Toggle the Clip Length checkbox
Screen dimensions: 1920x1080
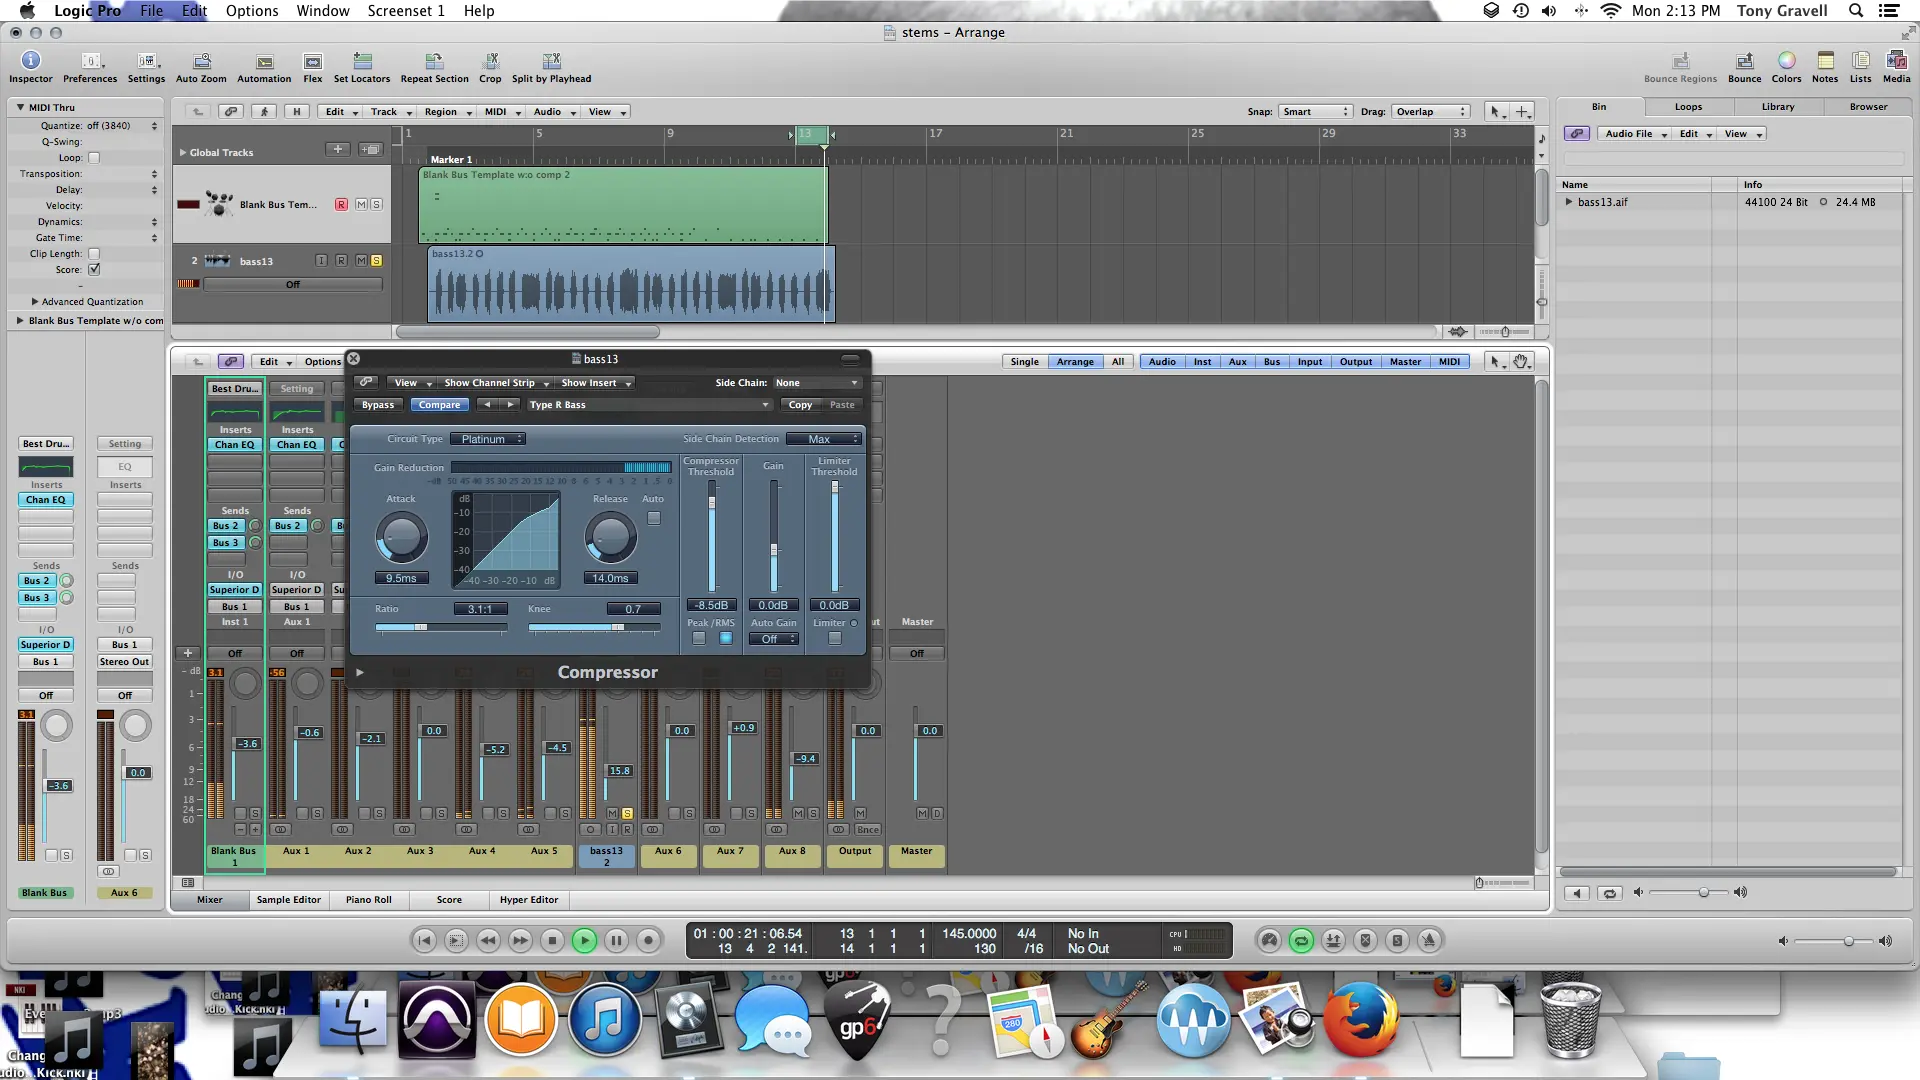click(x=94, y=254)
